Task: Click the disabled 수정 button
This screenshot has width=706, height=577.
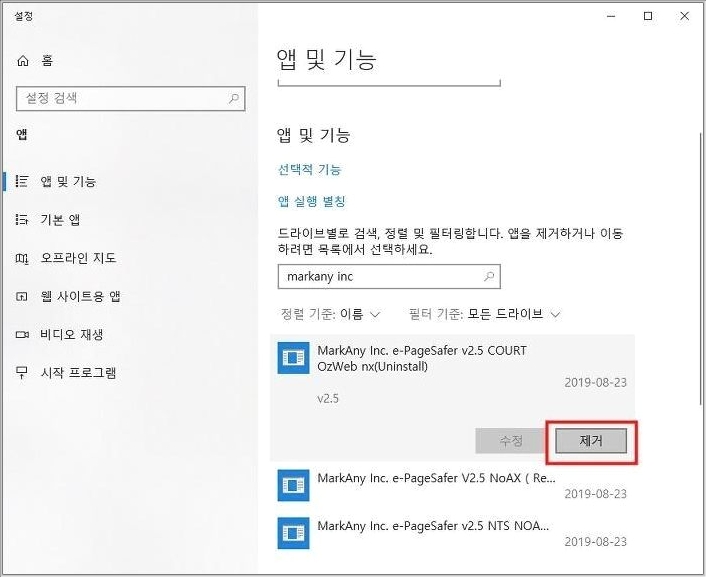Action: tap(511, 441)
